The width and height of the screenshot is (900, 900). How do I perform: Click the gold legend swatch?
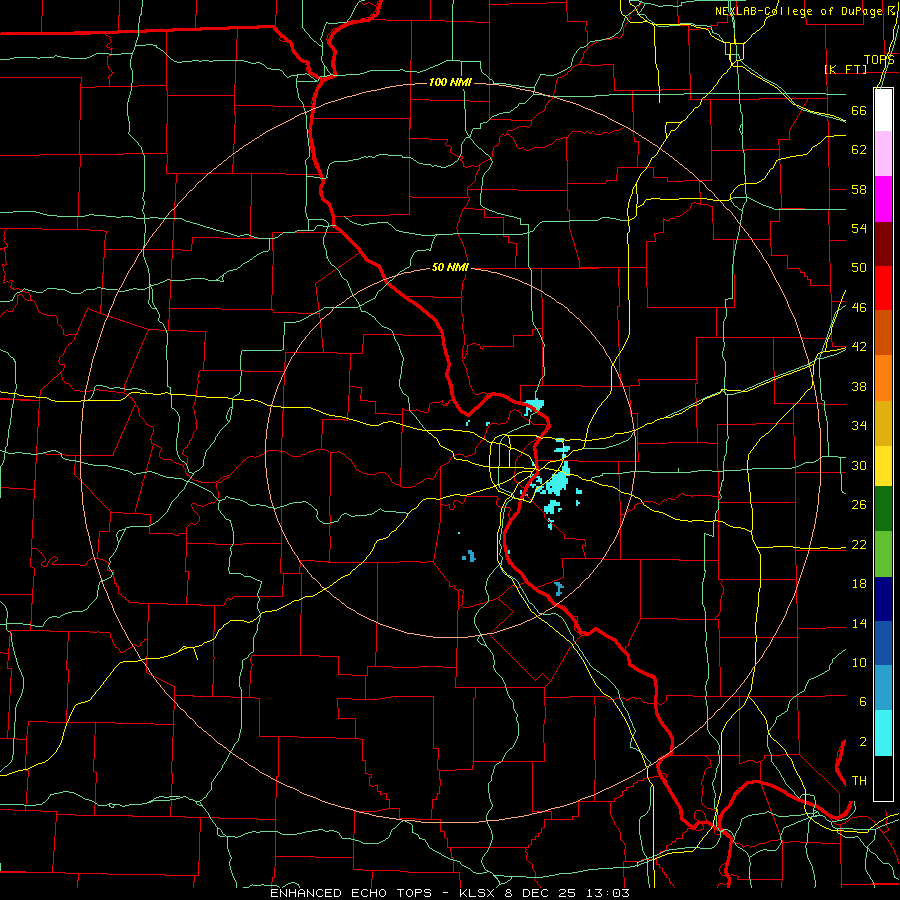[x=883, y=423]
